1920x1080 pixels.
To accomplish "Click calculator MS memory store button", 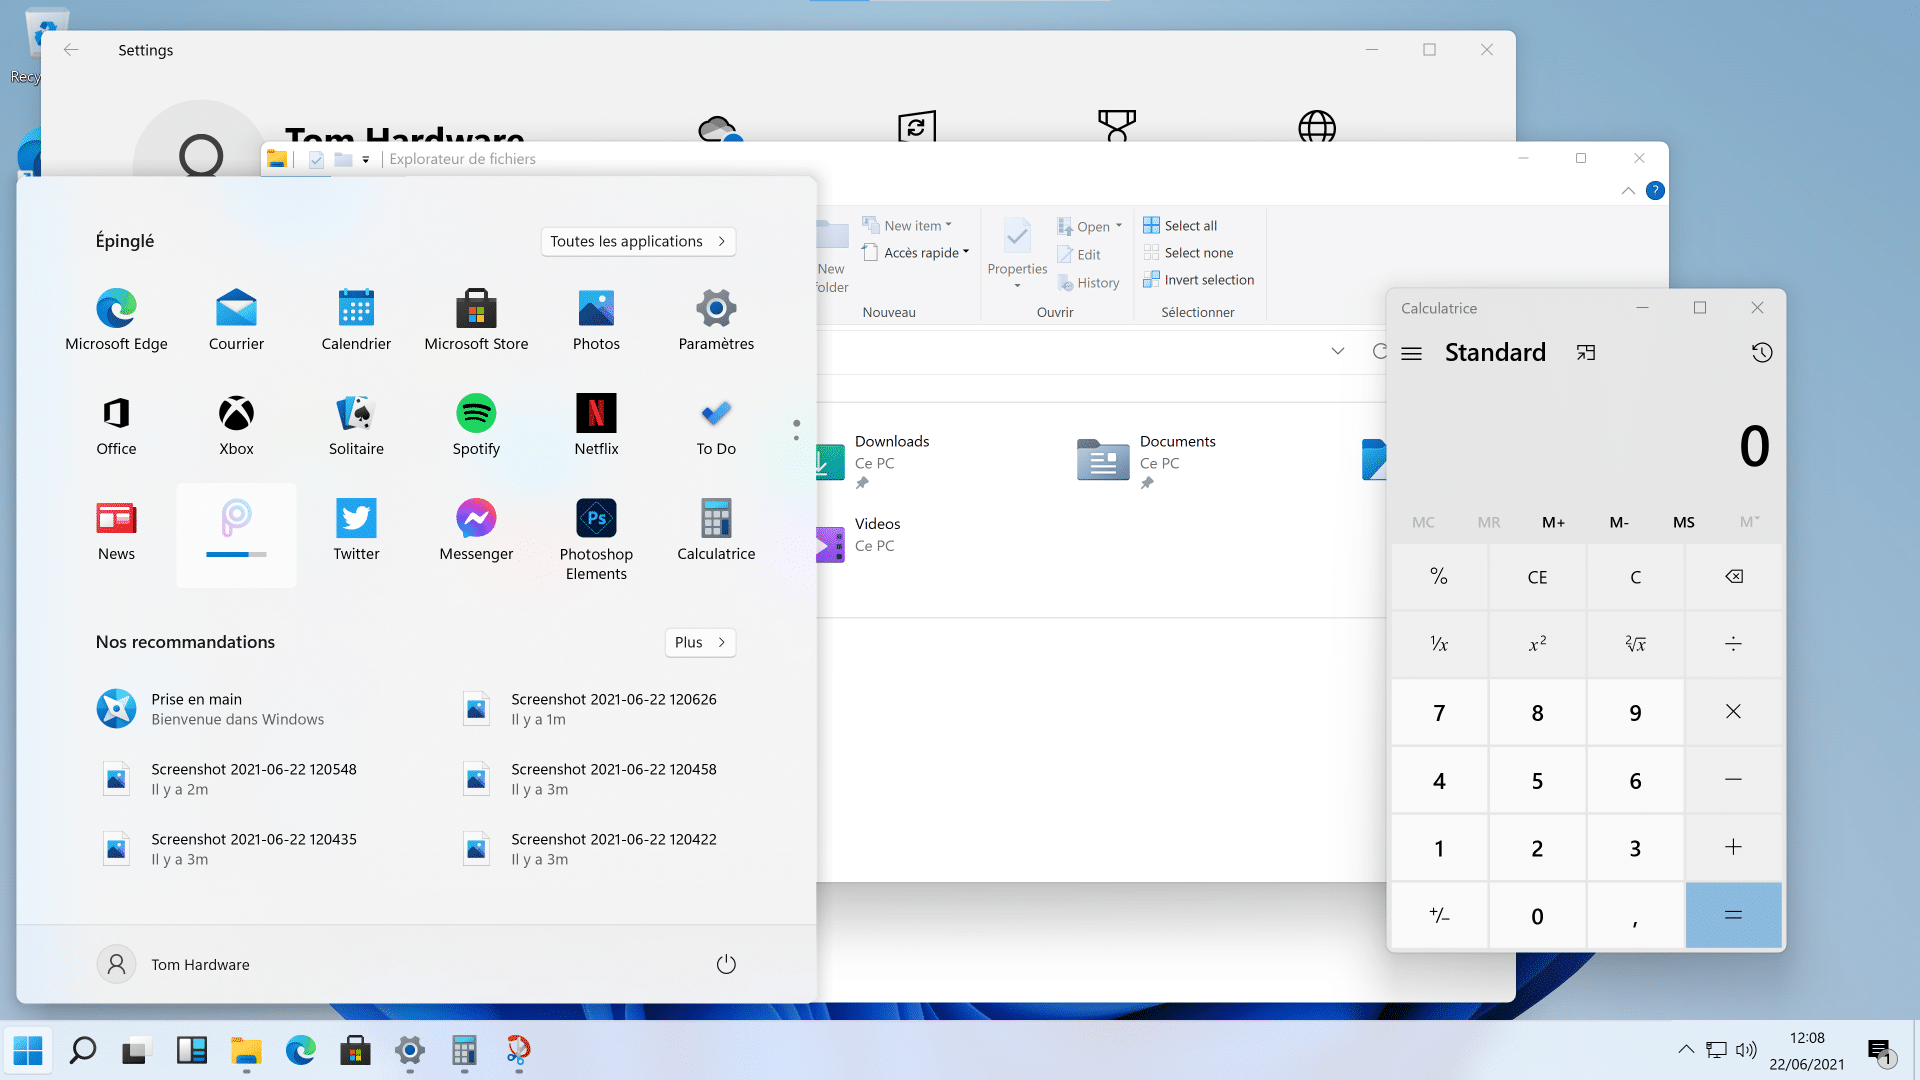I will point(1684,522).
